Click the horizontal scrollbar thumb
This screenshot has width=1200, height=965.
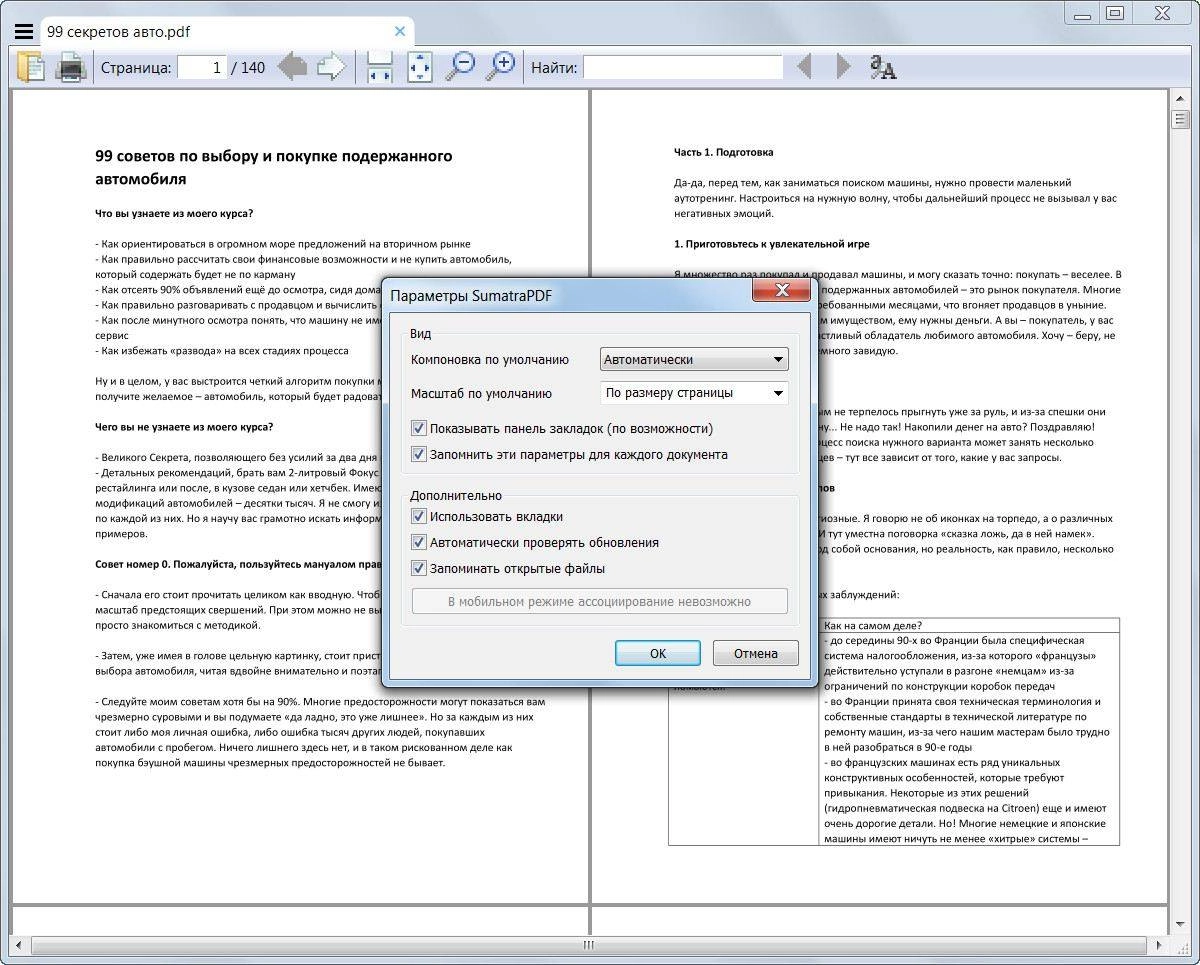(589, 945)
